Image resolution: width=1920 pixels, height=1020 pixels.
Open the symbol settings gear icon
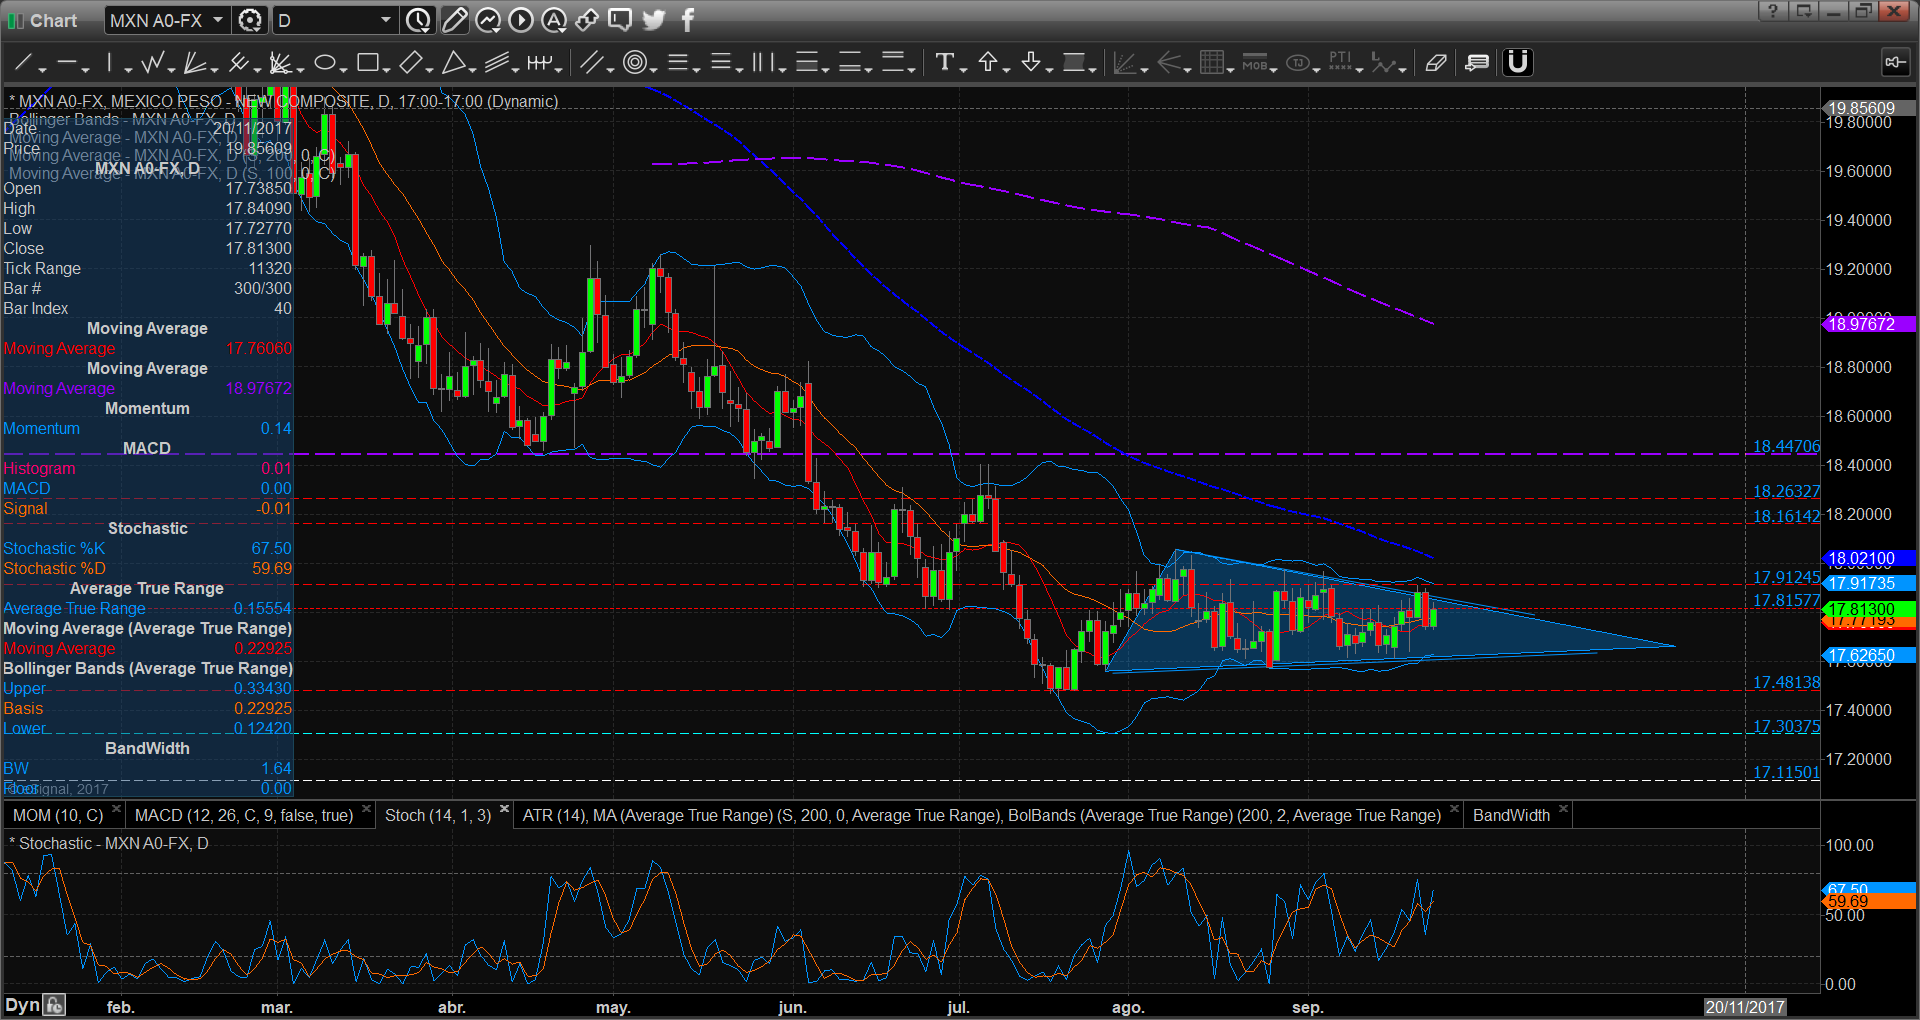250,20
